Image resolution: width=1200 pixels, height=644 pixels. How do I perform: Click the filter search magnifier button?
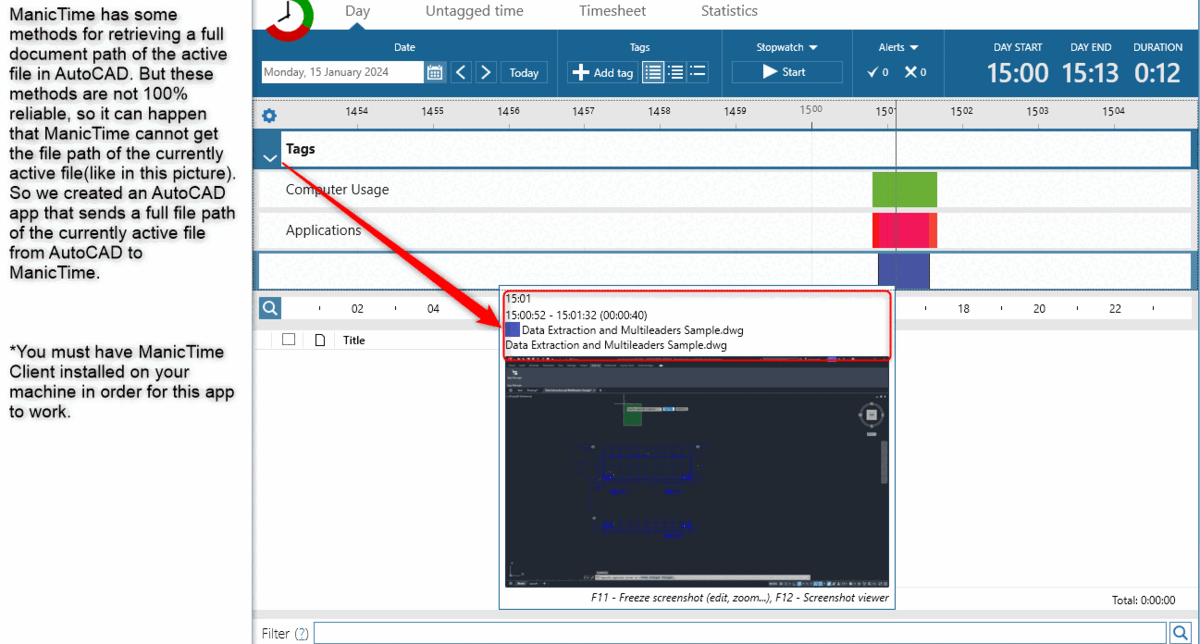point(1180,633)
